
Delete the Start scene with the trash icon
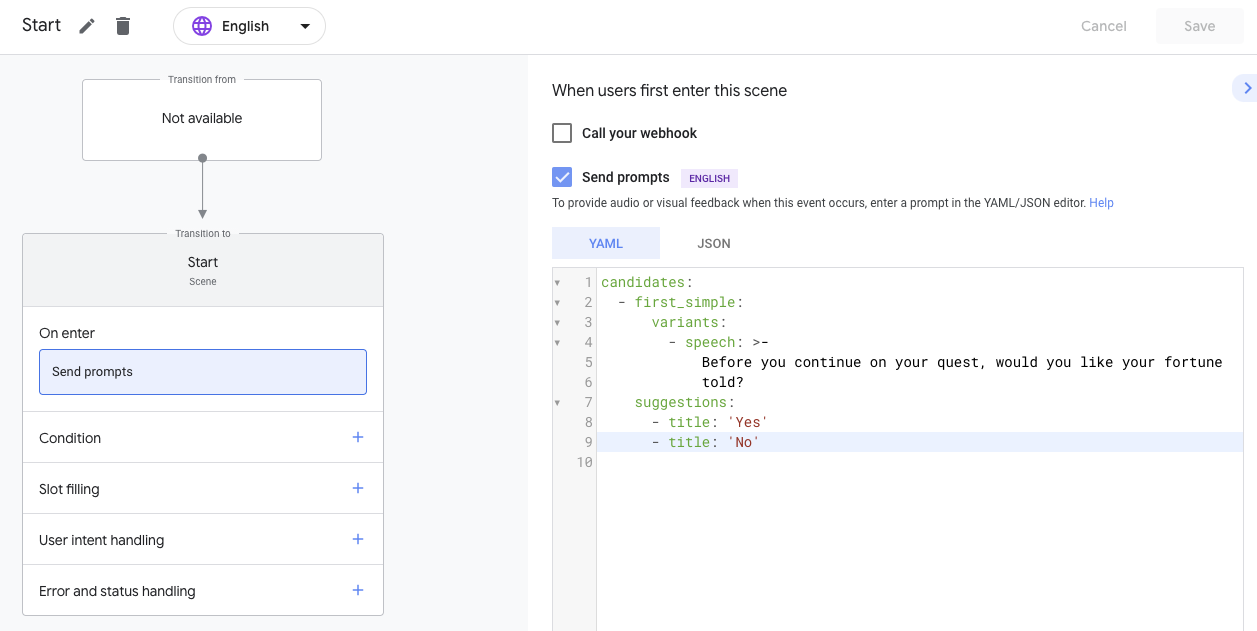[122, 25]
